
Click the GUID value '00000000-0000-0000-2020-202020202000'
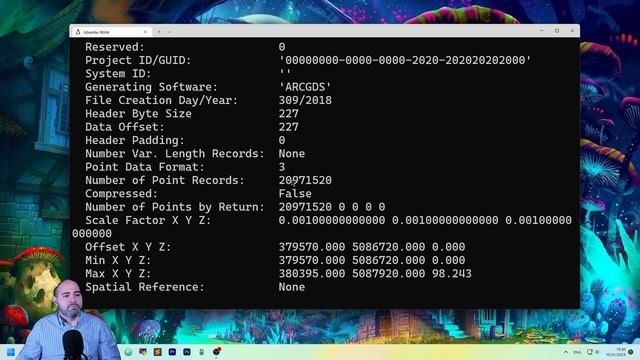405,60
